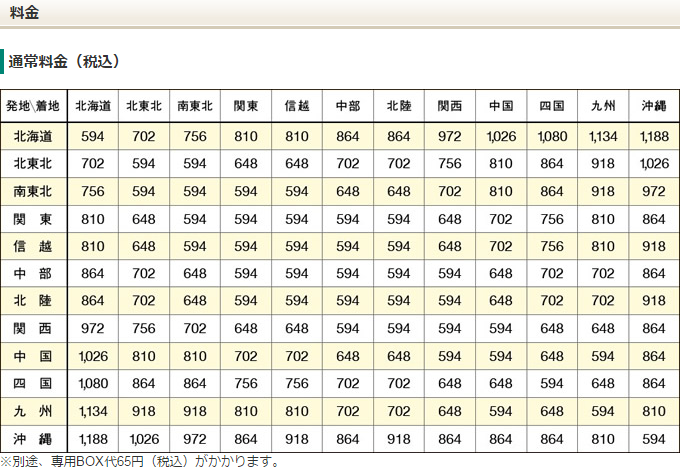Viewport: 680px width, 468px height.
Task: Click the 北東北 row label
Action: (x=33, y=164)
